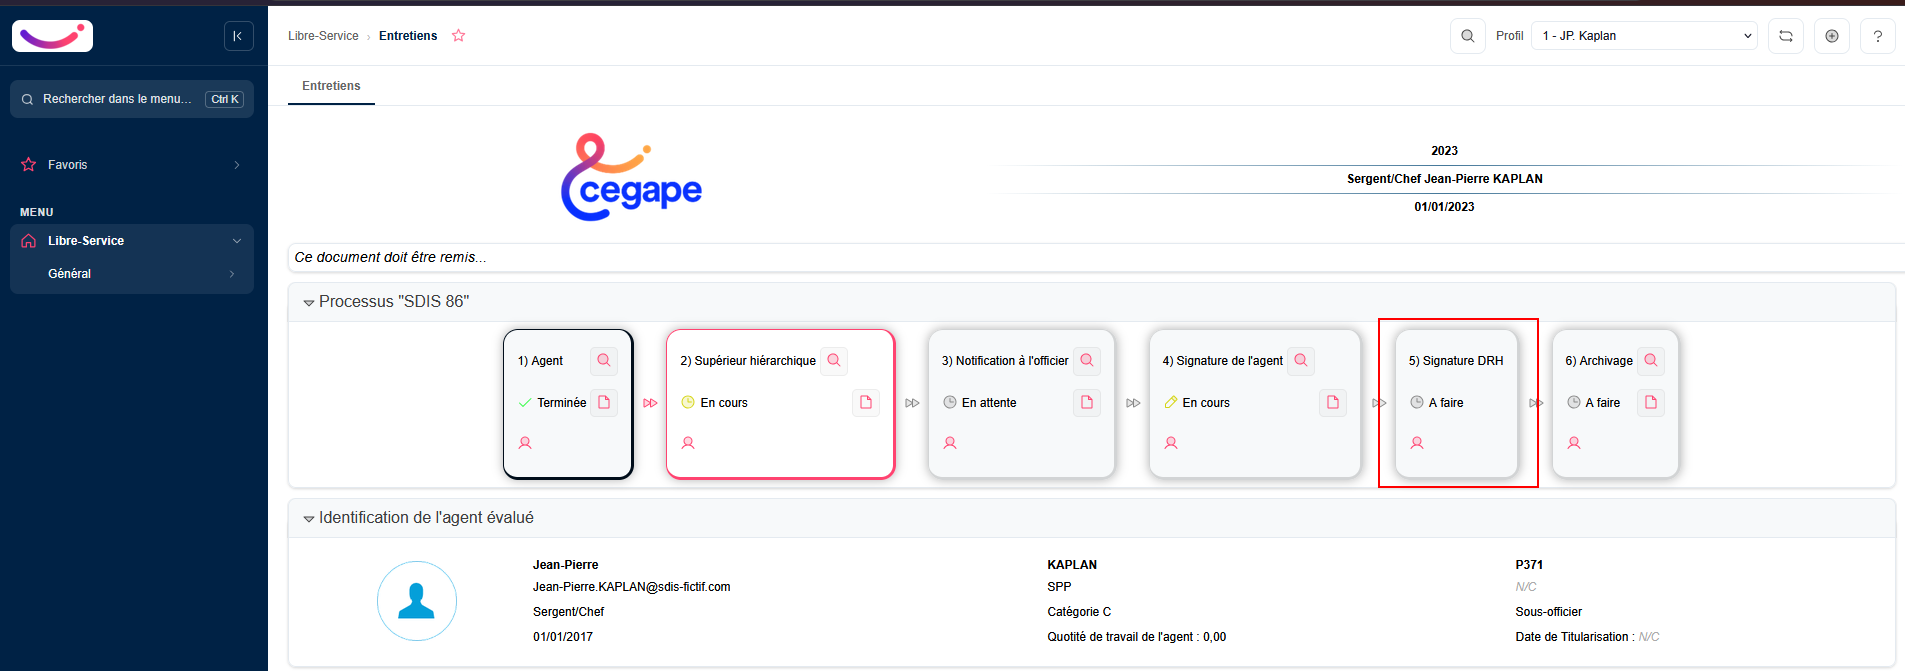Viewport: 1905px width, 671px height.
Task: Click the Jean-Pierre.KAPLAN@sdis-fictif.com email text
Action: click(x=632, y=587)
